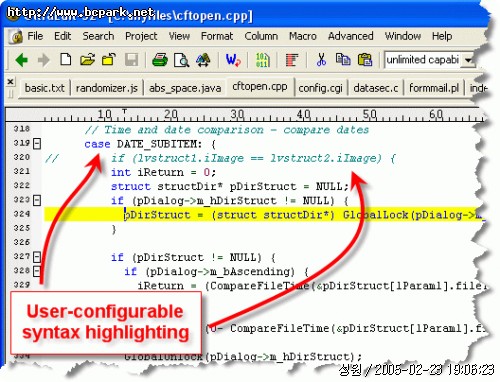Open the find dropdown arrow next to 'unlimited capabi'
Viewport: 500px width, 382px height.
(x=468, y=60)
